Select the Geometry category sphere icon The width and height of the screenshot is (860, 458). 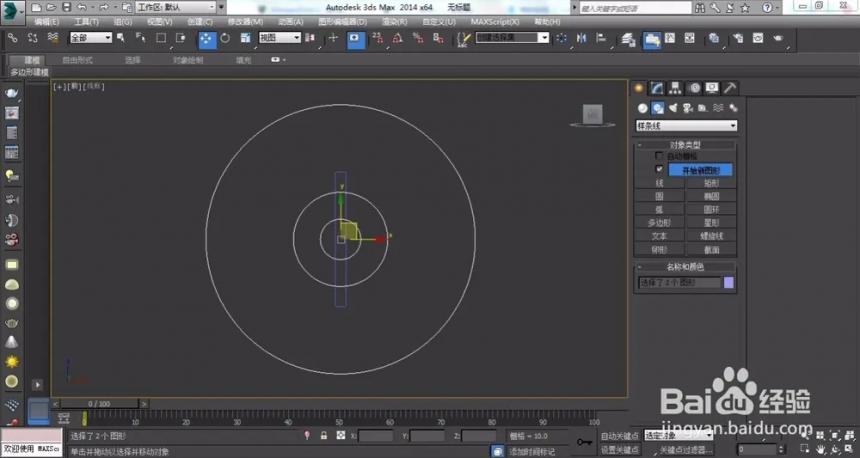pyautogui.click(x=642, y=108)
